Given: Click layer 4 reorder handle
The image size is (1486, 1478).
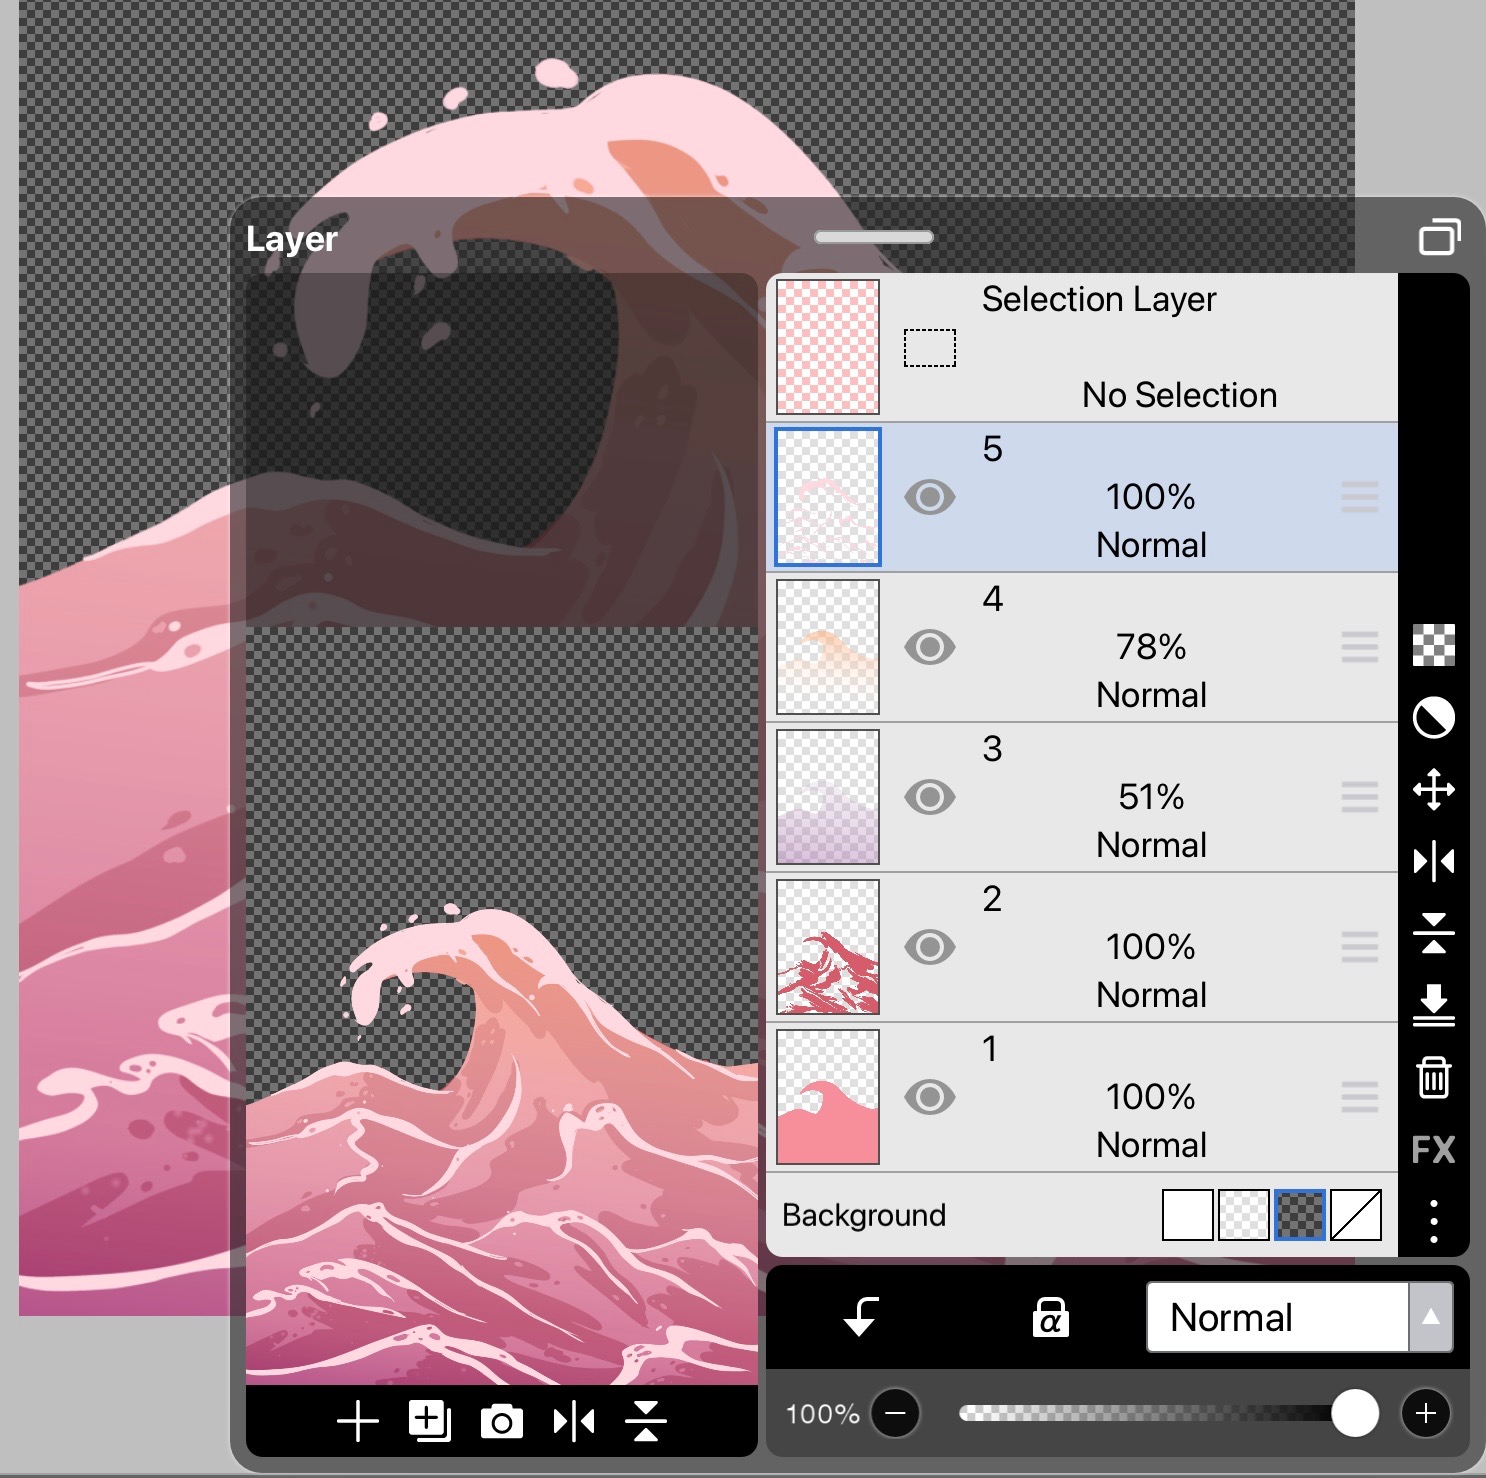Looking at the screenshot, I should 1360,647.
